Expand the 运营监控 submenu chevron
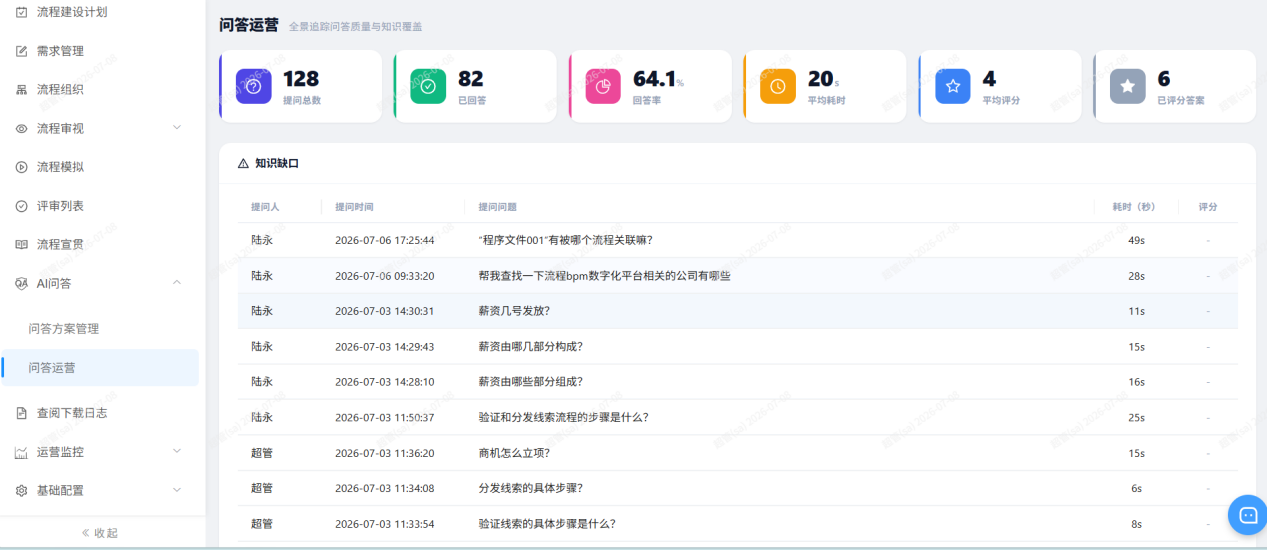1267x550 pixels. pos(177,452)
